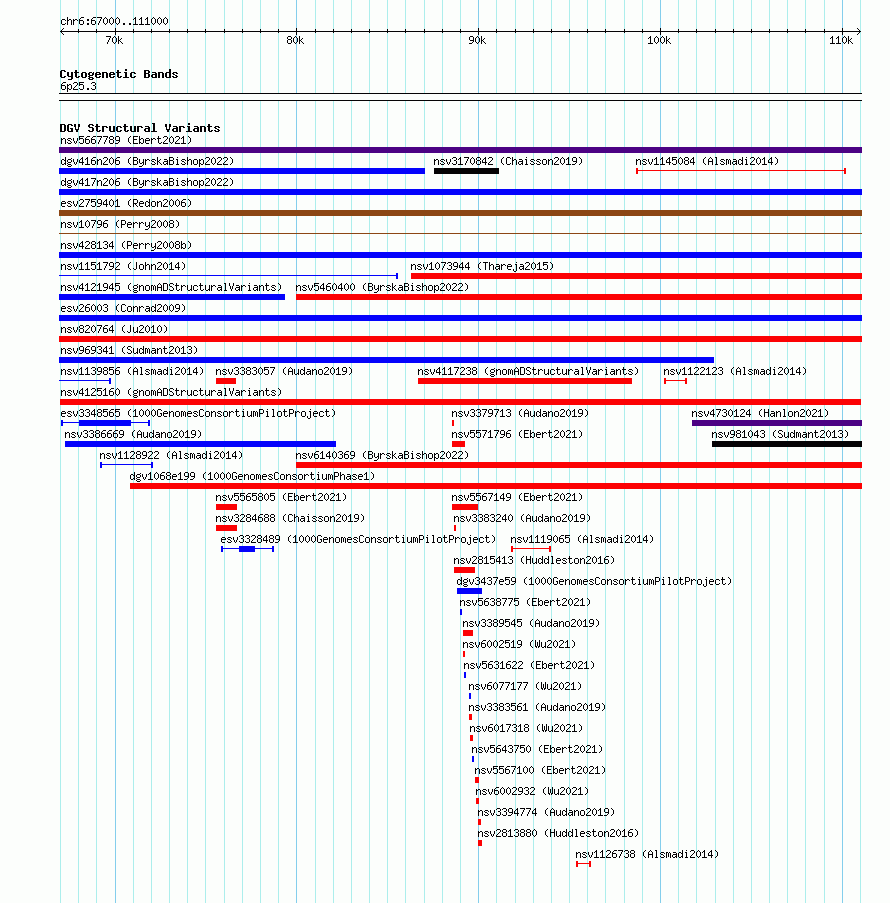Click esv3328489 (1000GenomesConsortiumPilotProject) label

click(358, 540)
